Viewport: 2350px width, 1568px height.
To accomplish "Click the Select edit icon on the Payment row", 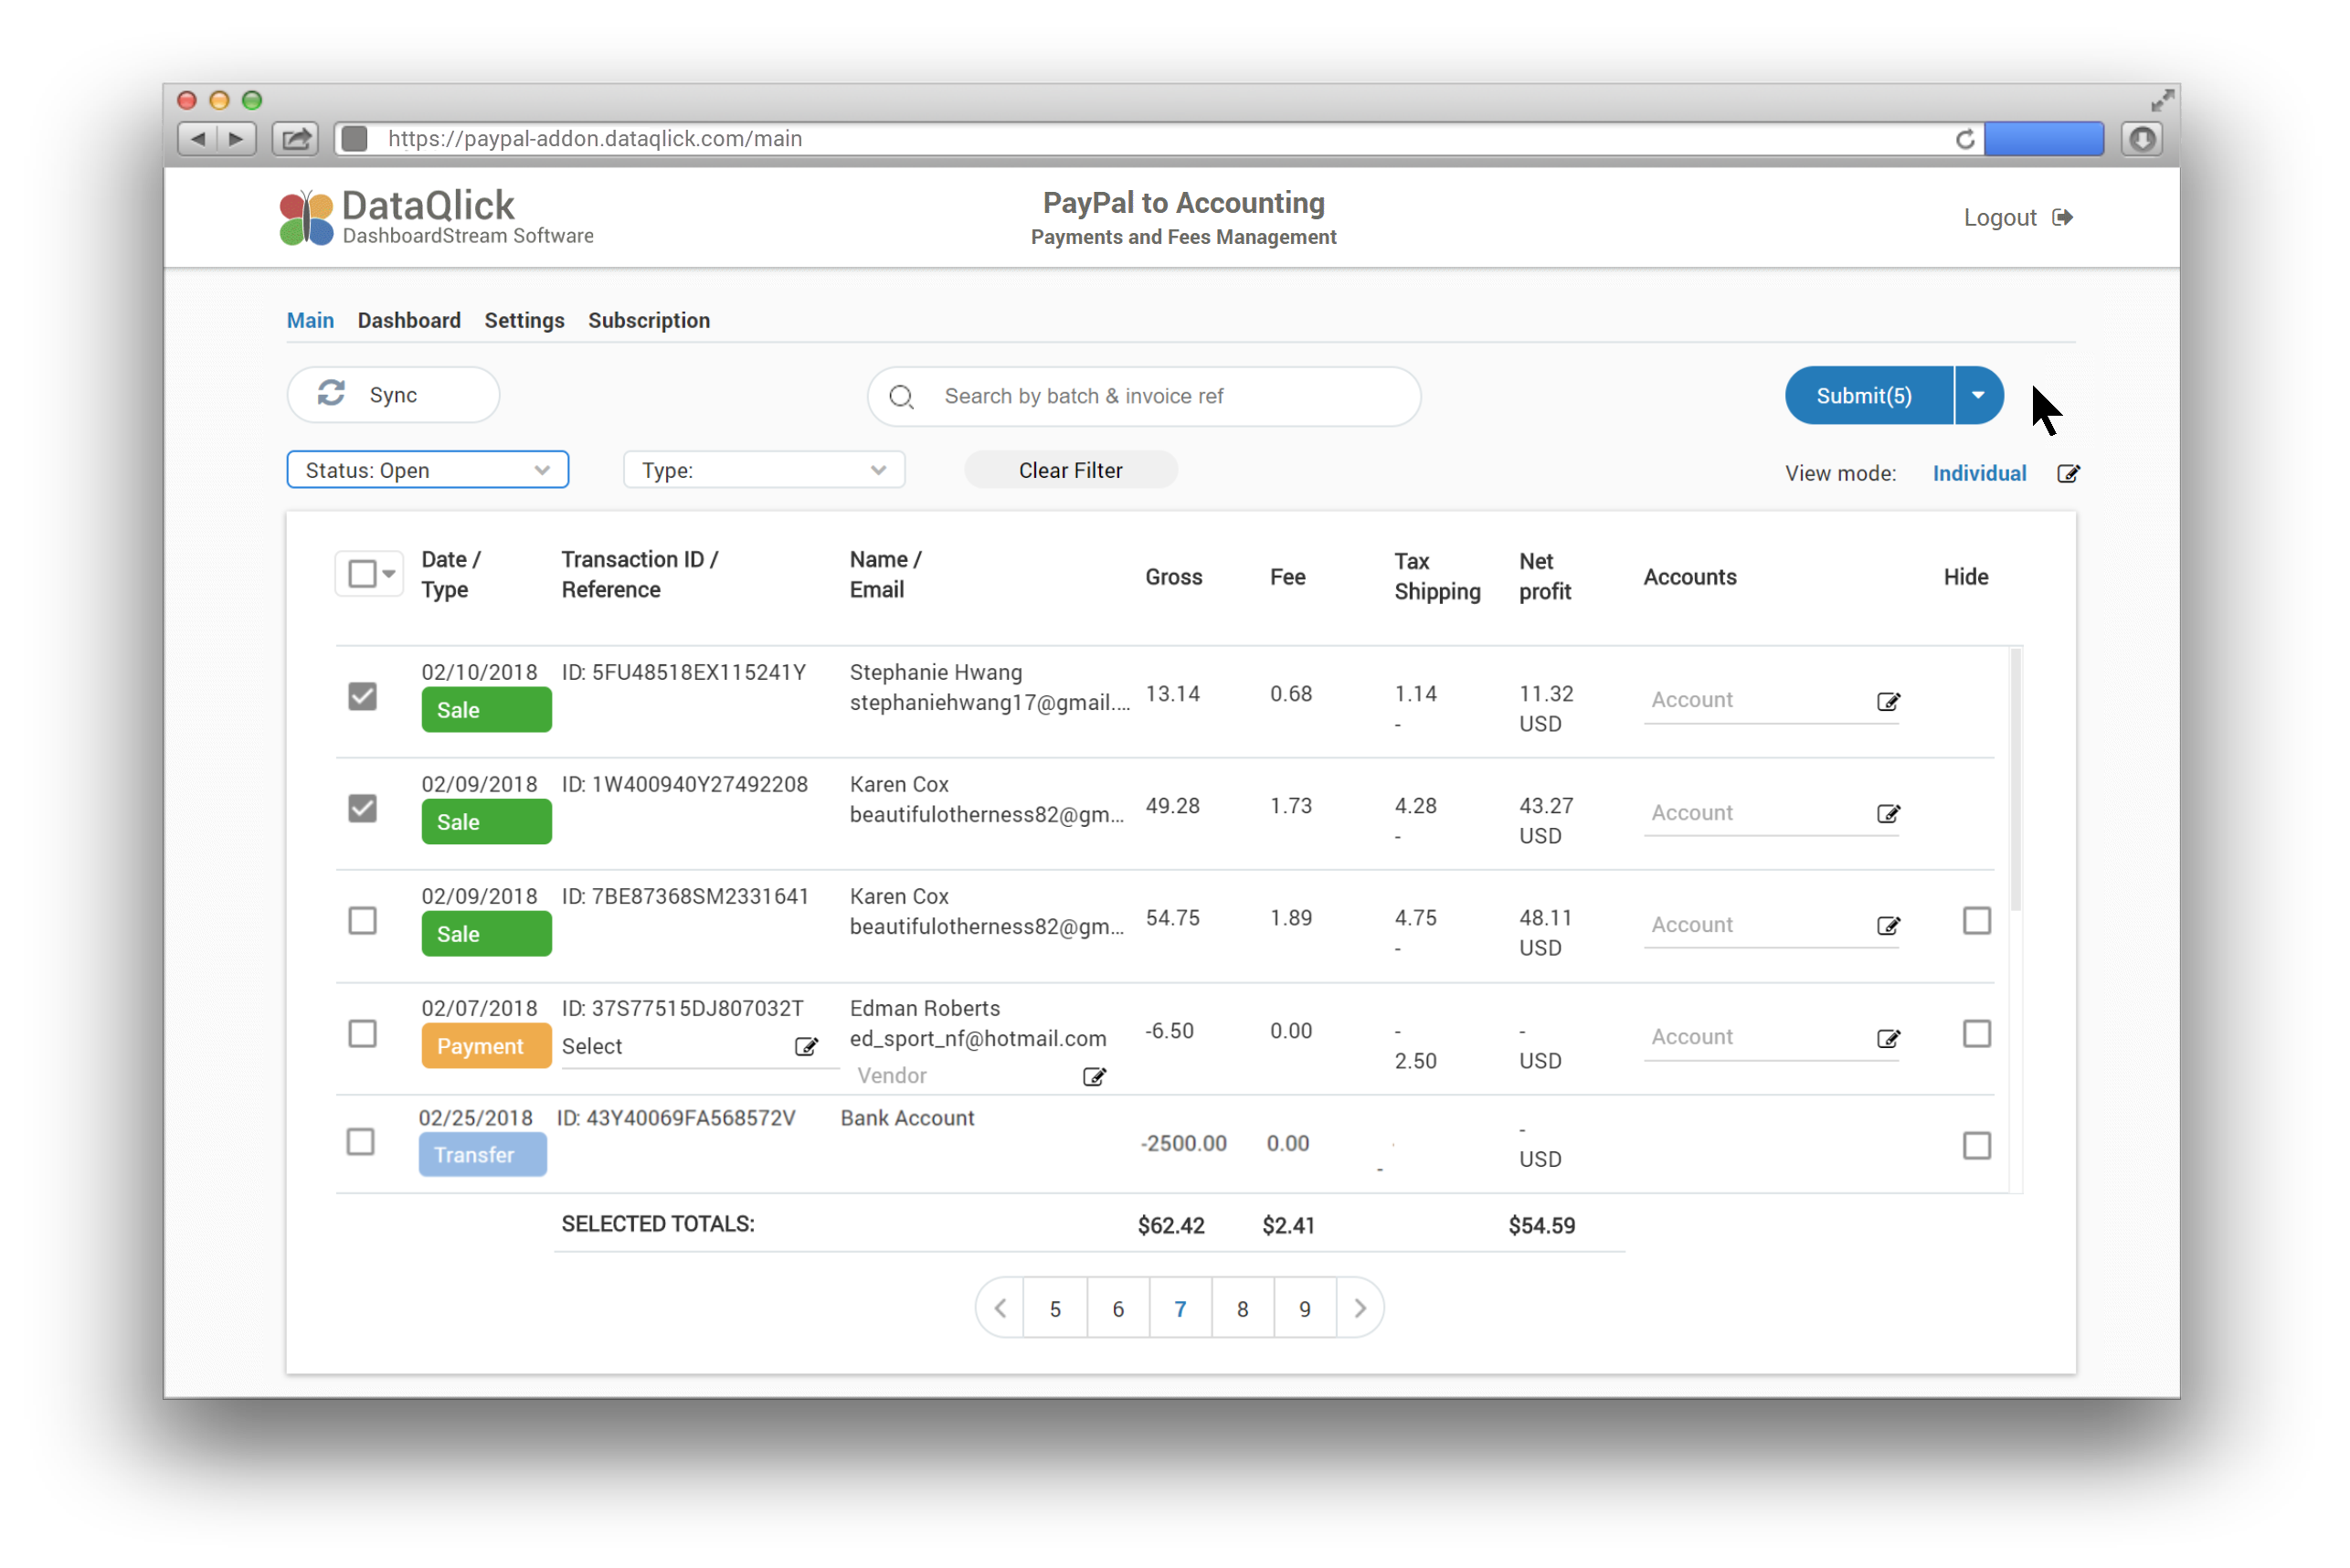I will coord(807,1047).
